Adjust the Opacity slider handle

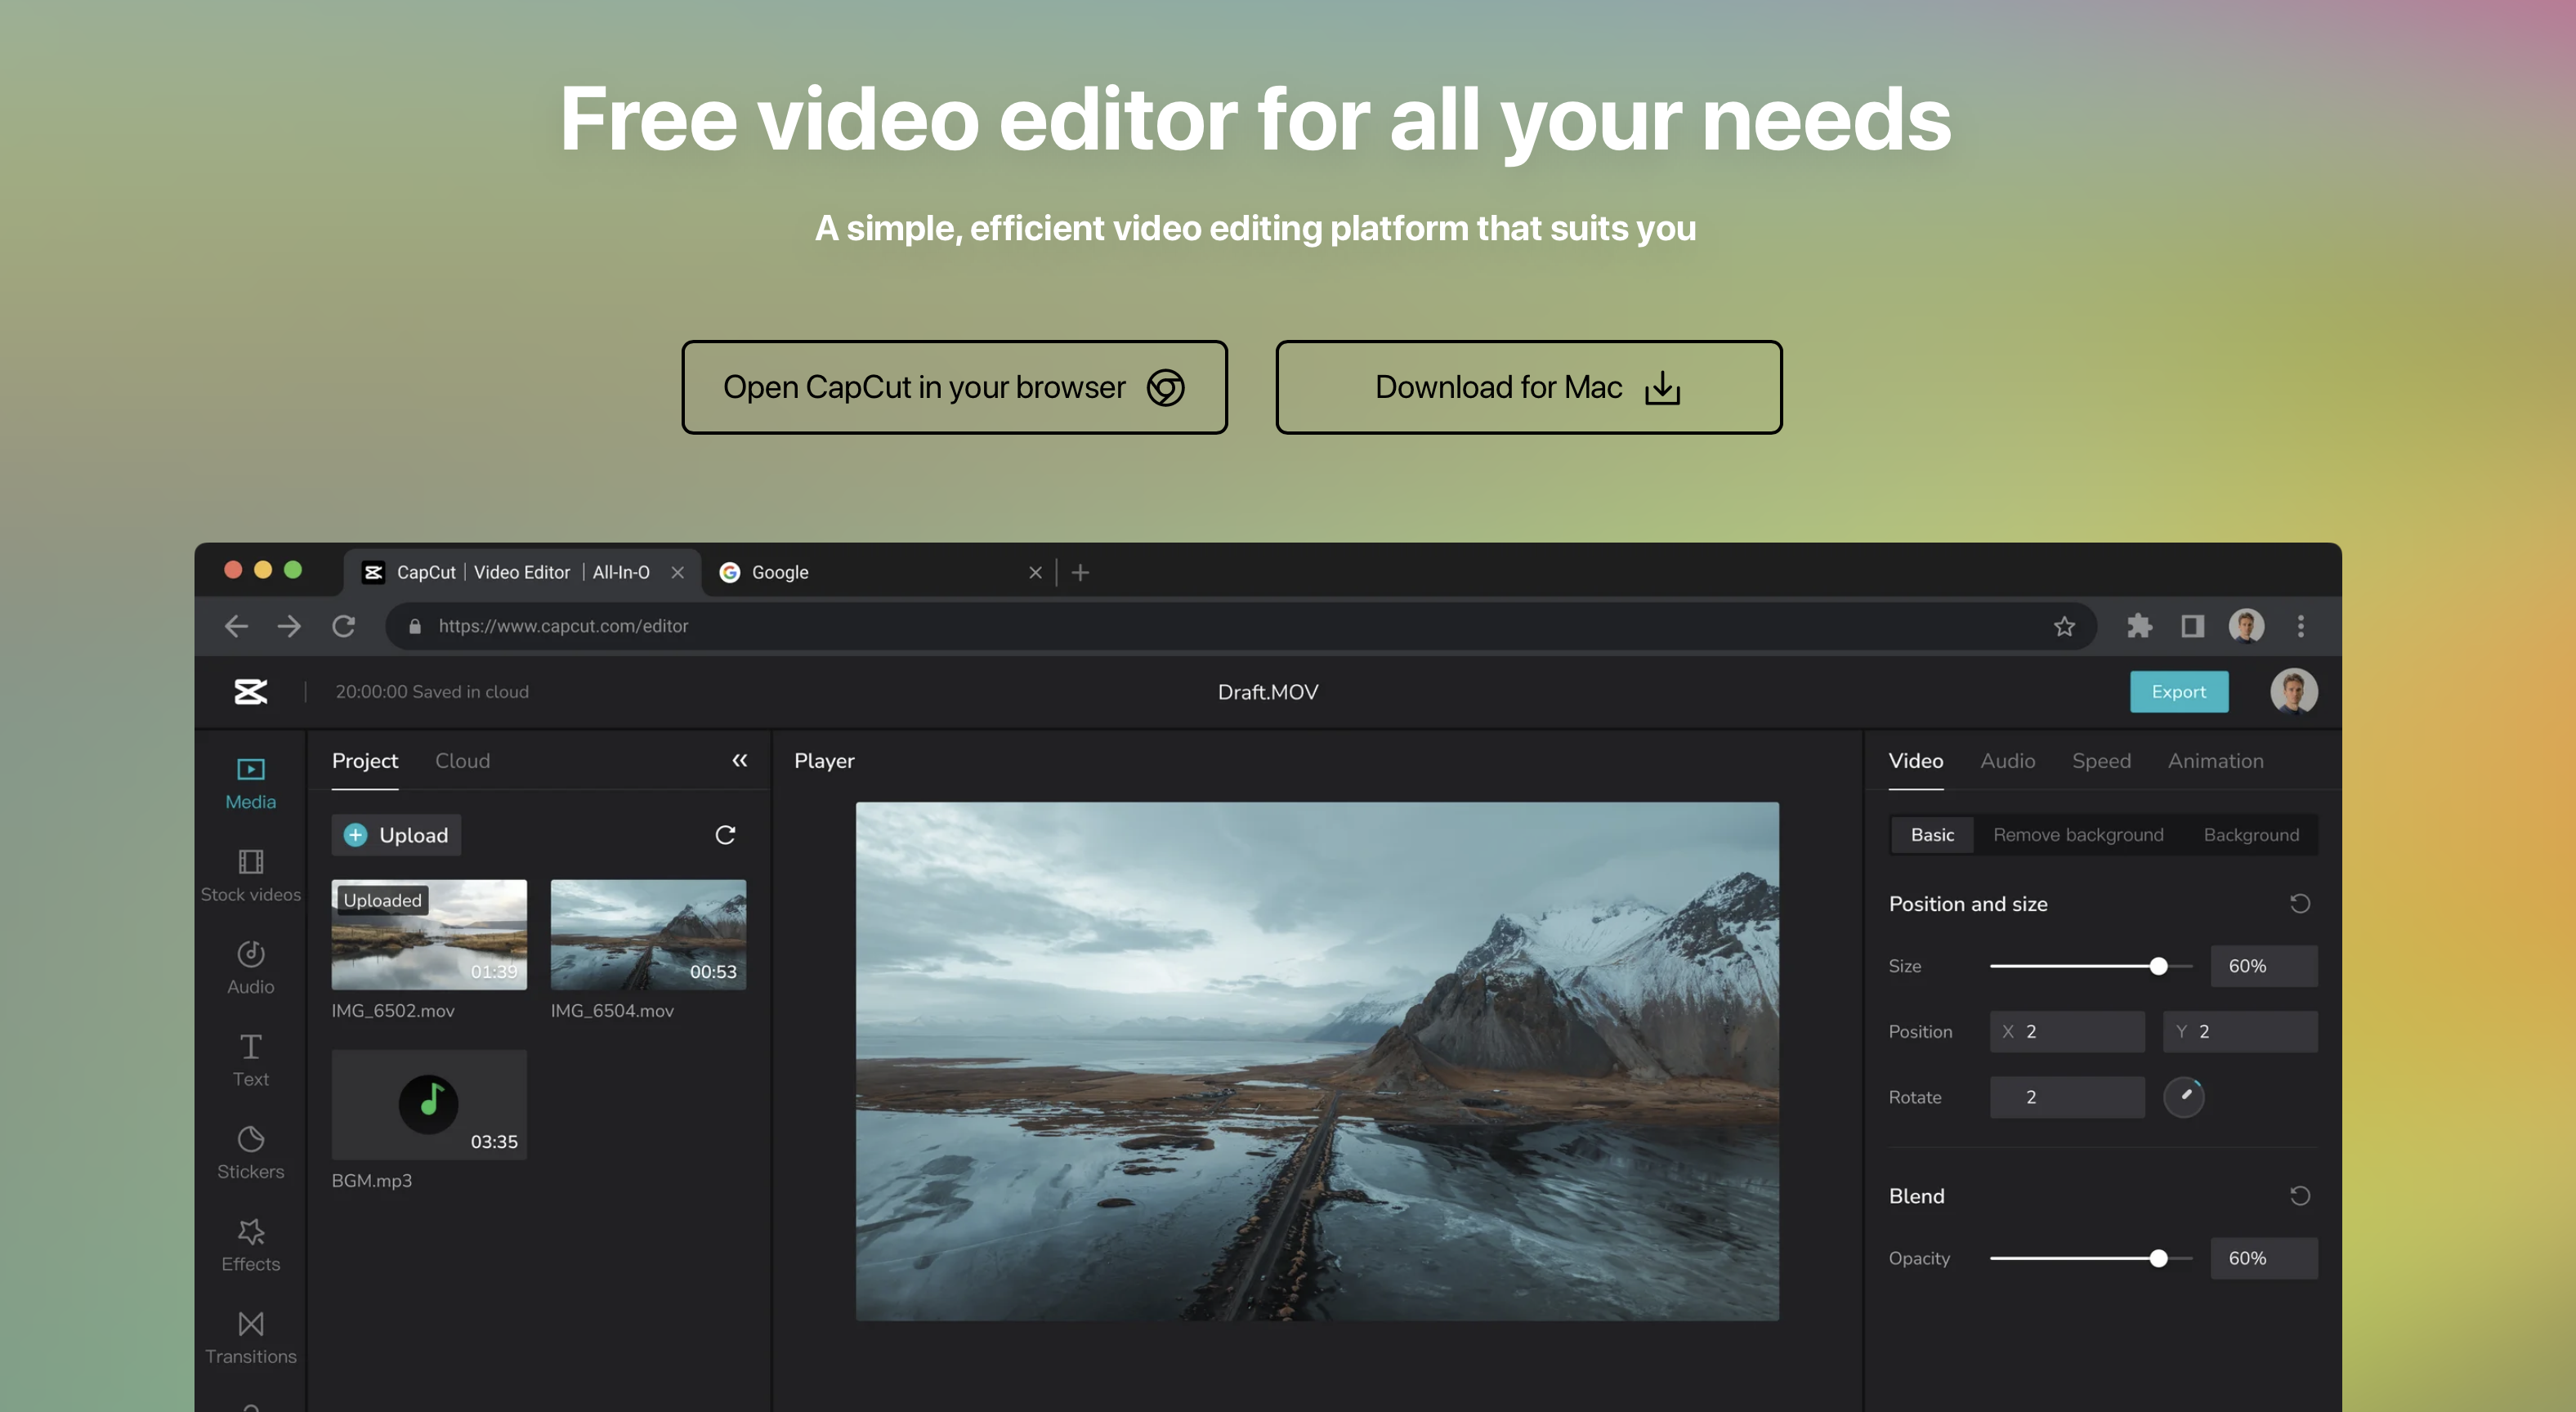2158,1258
